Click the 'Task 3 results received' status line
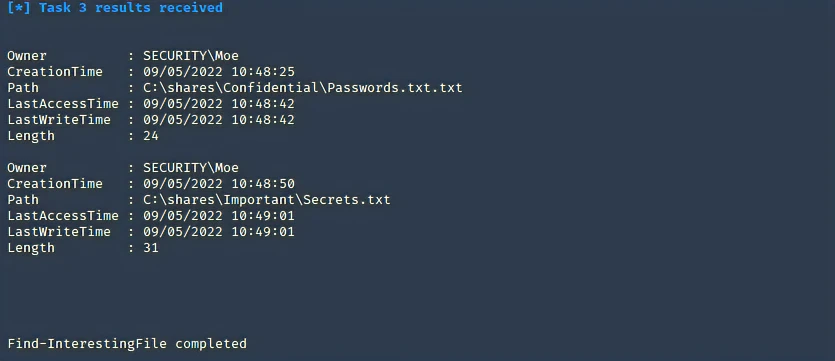The width and height of the screenshot is (835, 361). click(x=115, y=8)
